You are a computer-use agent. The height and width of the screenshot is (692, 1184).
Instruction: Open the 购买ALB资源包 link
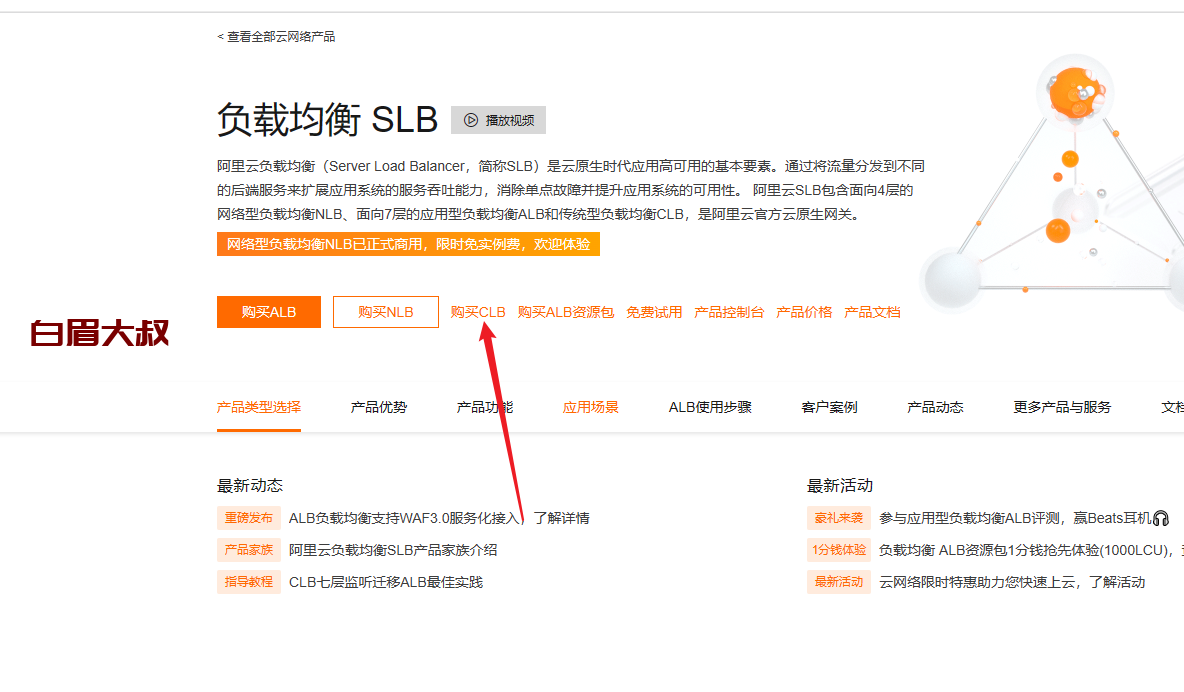point(566,312)
